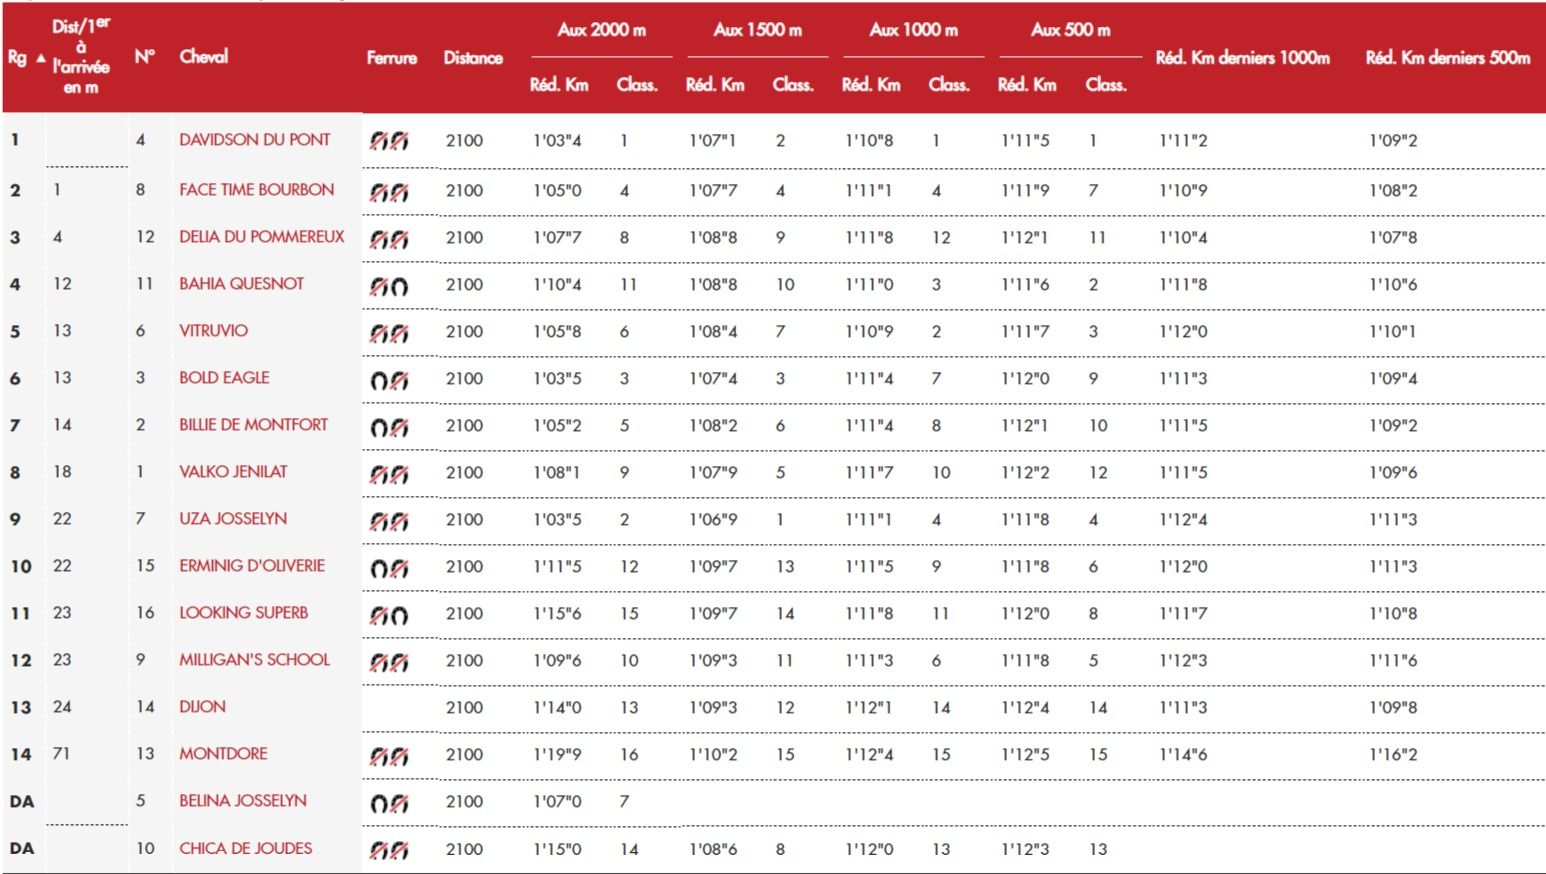Click the Aux 1000 m header group
This screenshot has width=1546, height=874.
click(x=914, y=30)
